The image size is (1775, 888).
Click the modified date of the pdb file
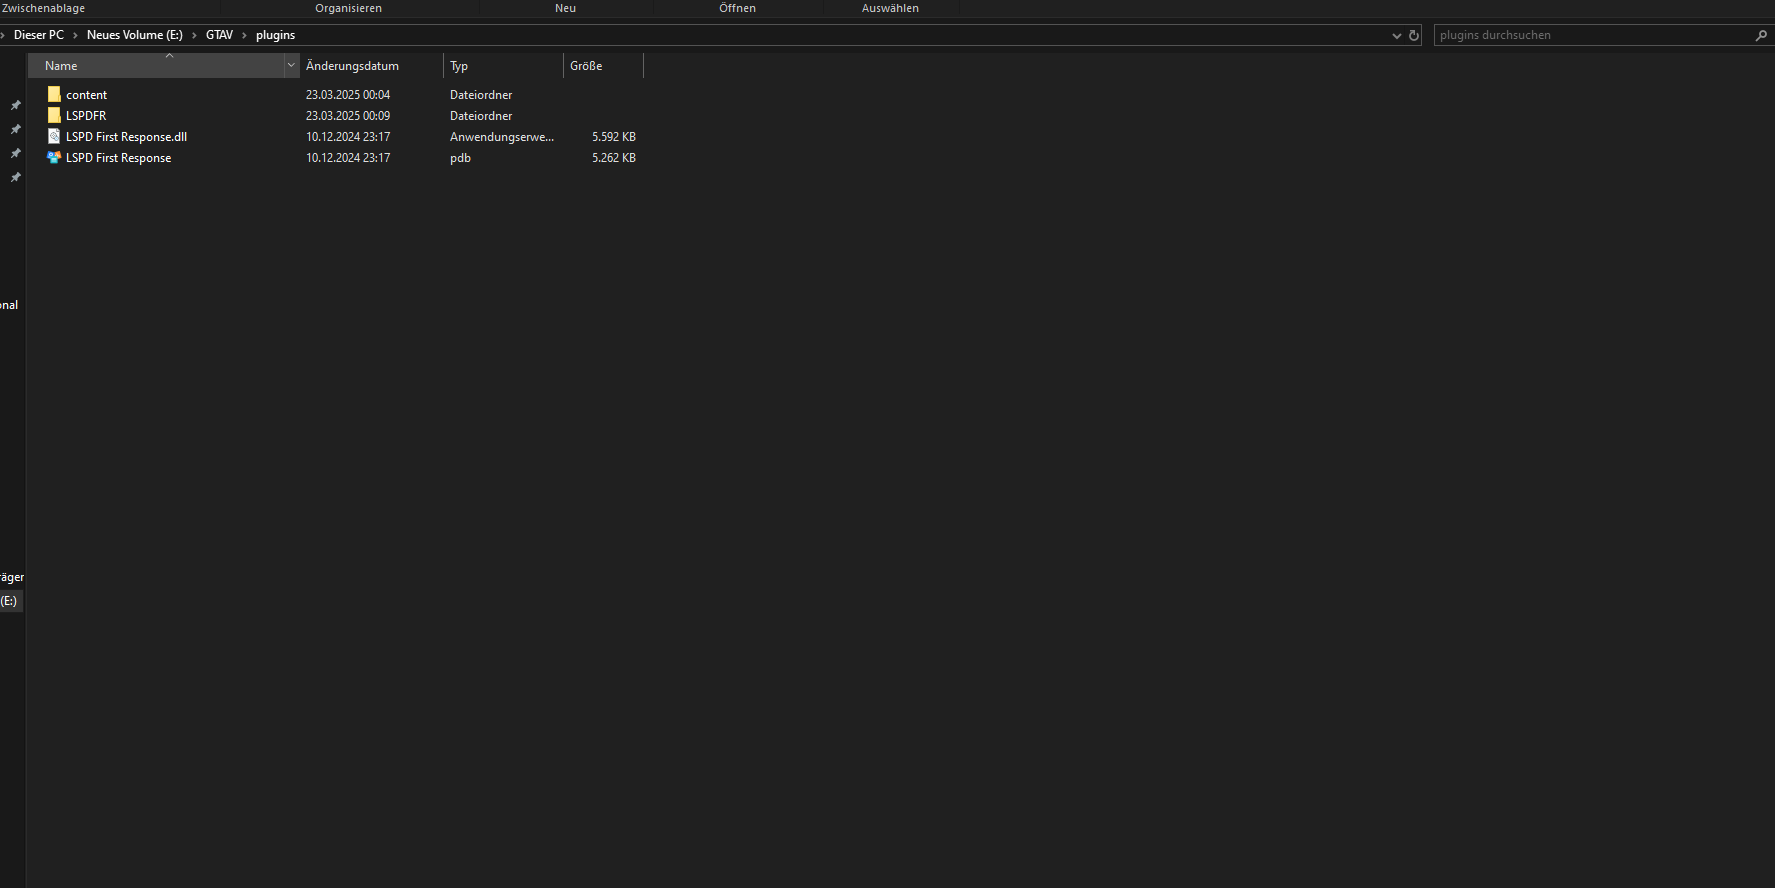point(348,158)
